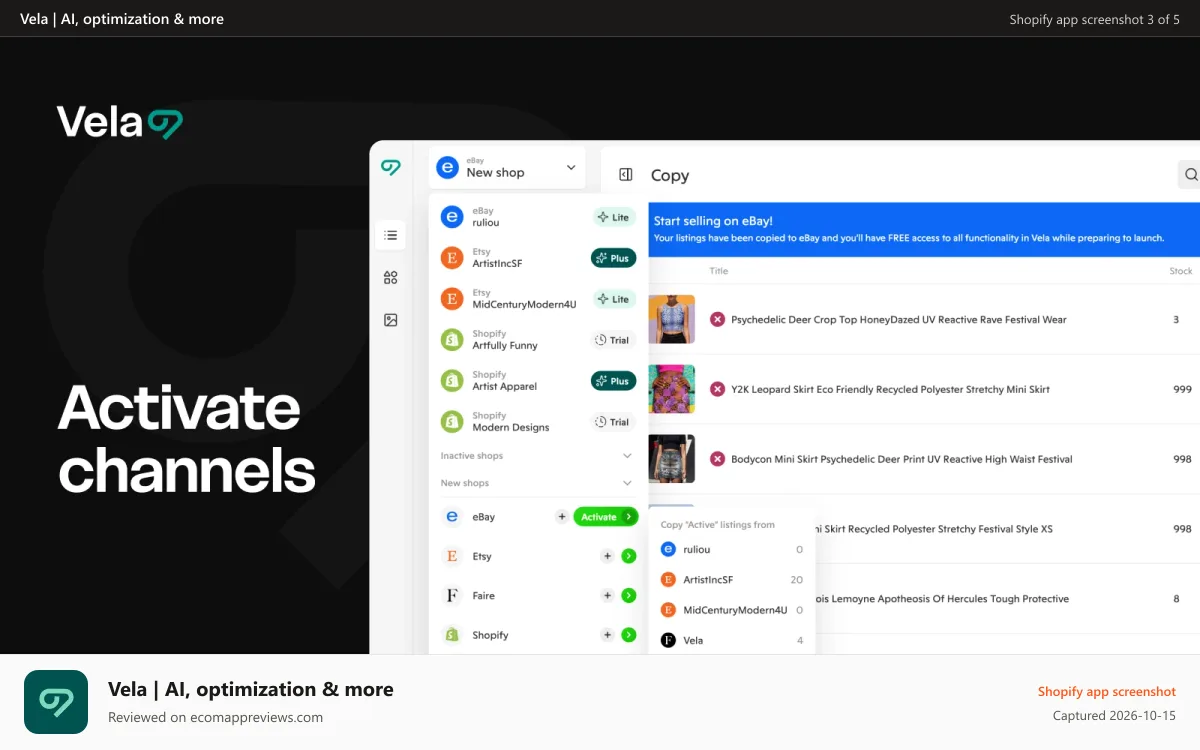Select Etsy shop ArtistIncSF
The width and height of the screenshot is (1200, 750).
tap(538, 258)
